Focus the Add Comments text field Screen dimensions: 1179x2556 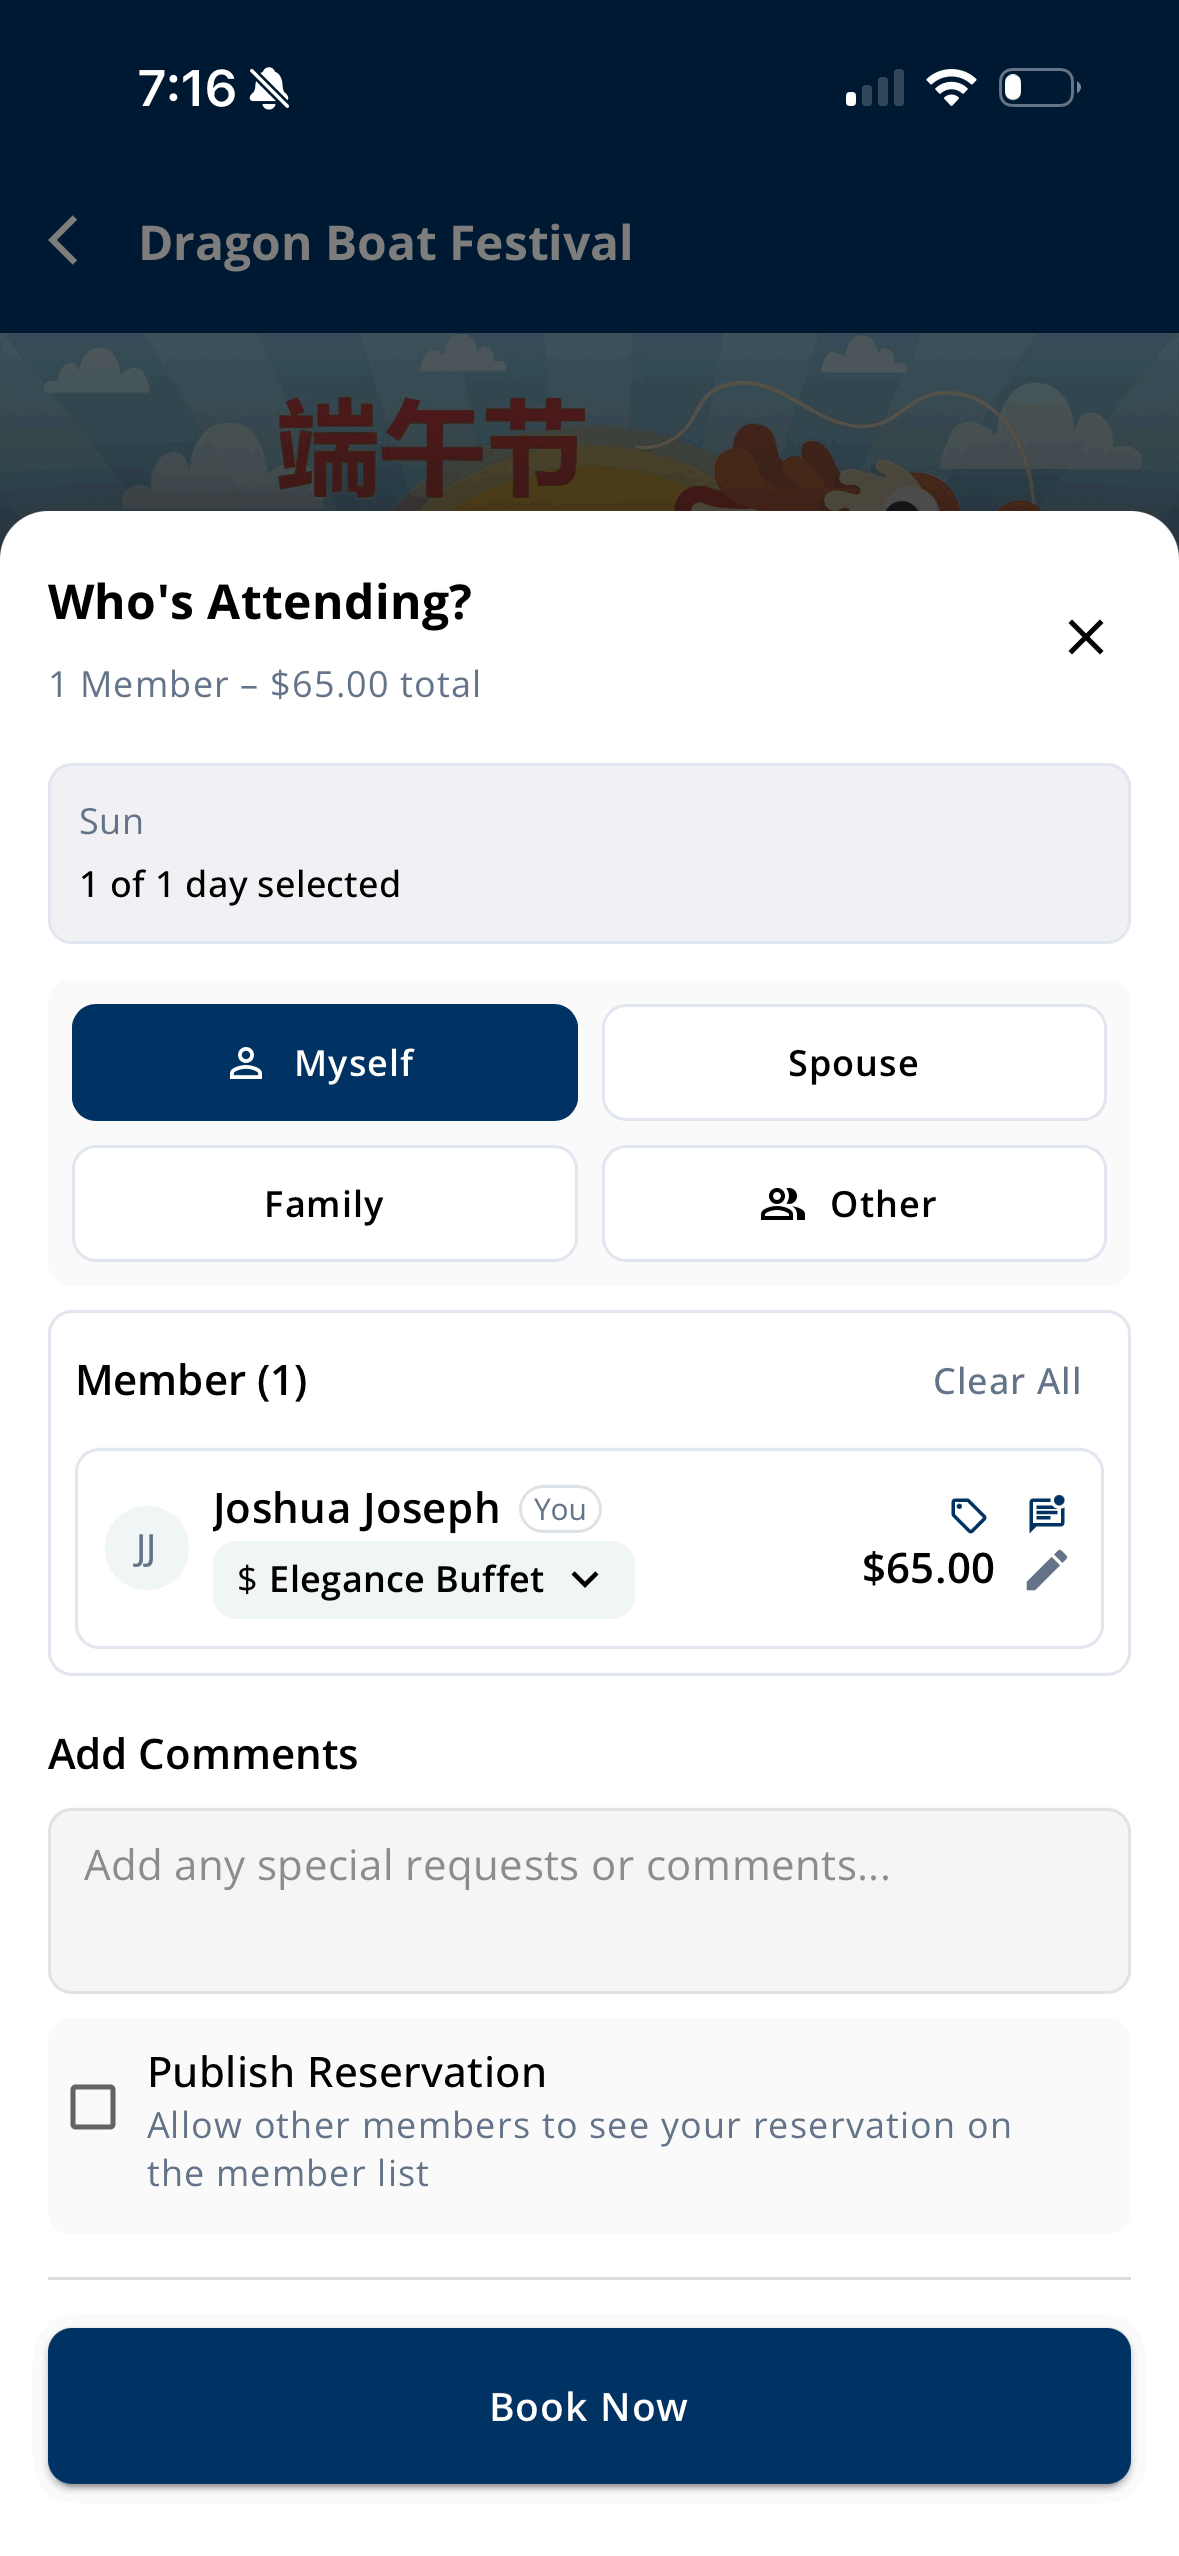coord(589,1900)
